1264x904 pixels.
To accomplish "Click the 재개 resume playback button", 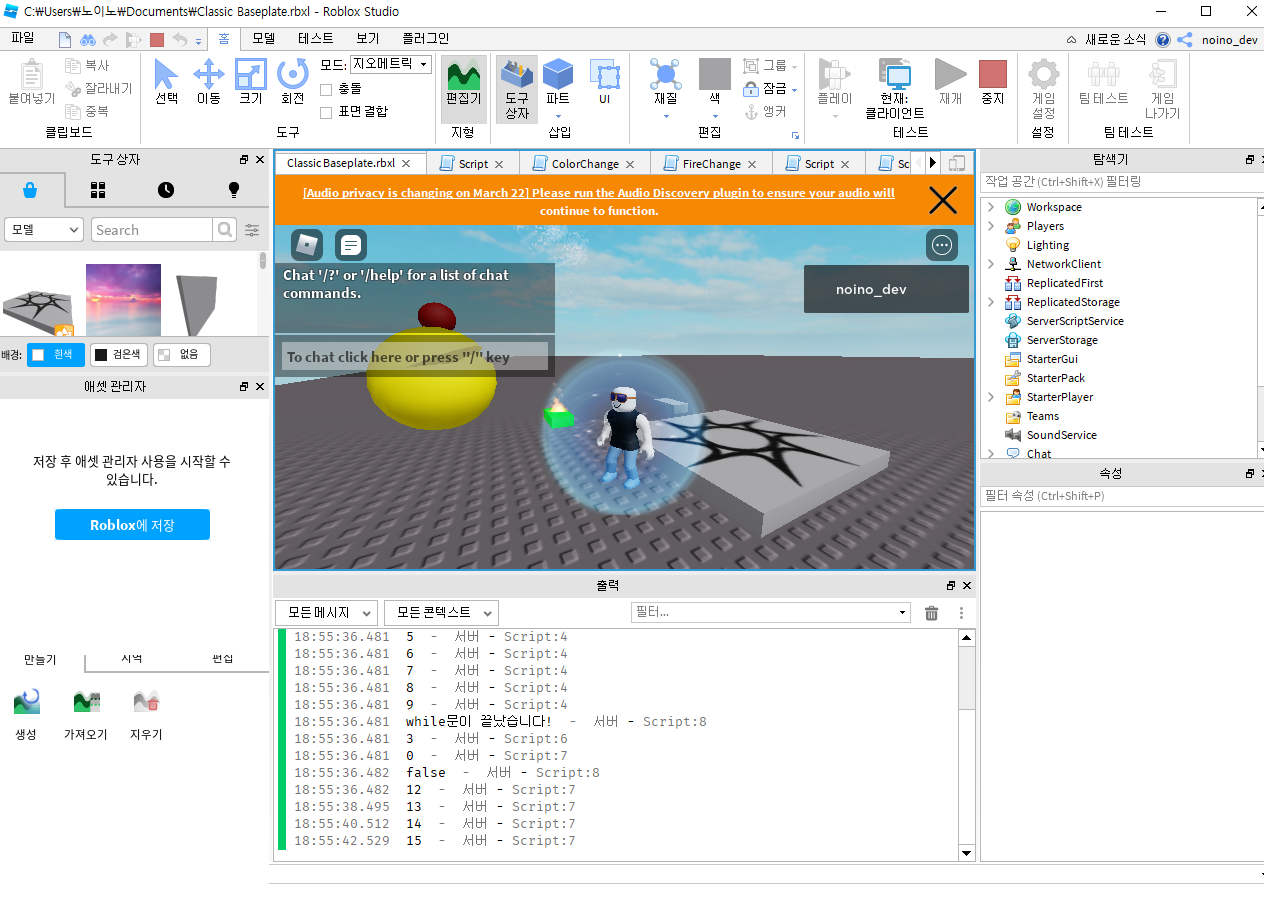I will coord(950,82).
